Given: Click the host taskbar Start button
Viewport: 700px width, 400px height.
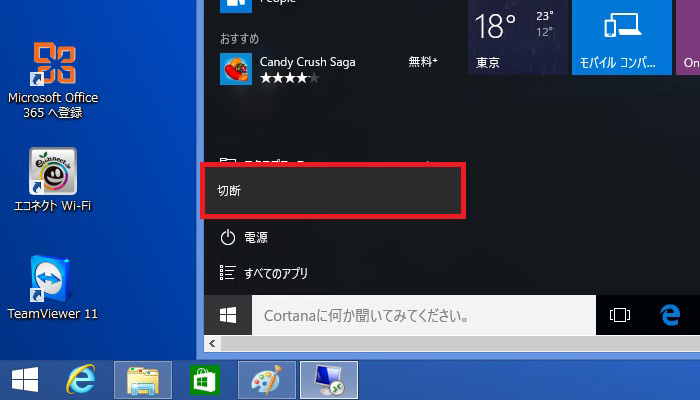Looking at the screenshot, I should click(25, 380).
